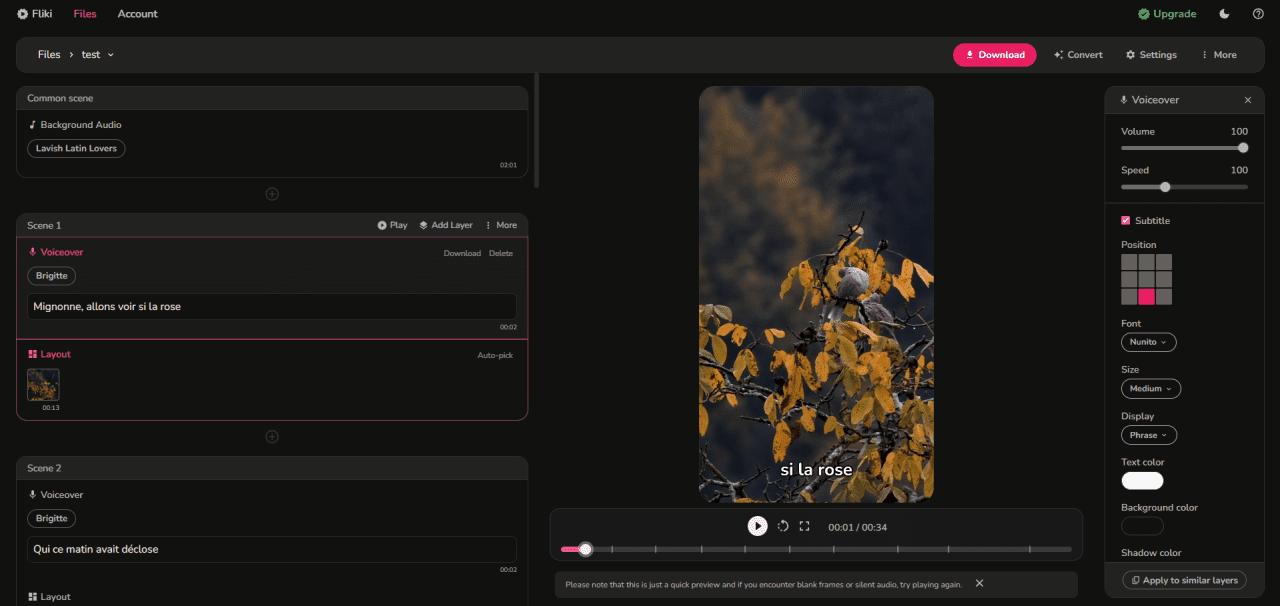The width and height of the screenshot is (1280, 606).
Task: Set subtitle position to top-right cell
Action: [x=1164, y=262]
